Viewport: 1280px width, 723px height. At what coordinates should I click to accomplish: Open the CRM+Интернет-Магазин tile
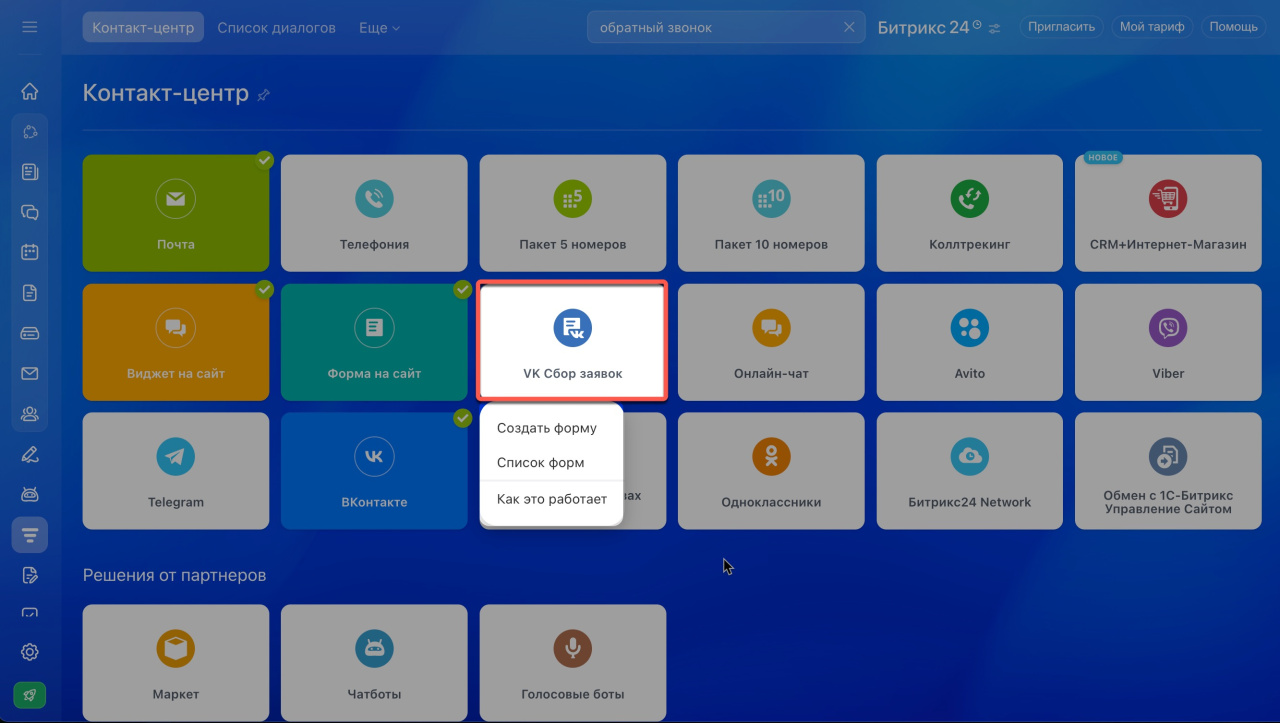pyautogui.click(x=1168, y=213)
